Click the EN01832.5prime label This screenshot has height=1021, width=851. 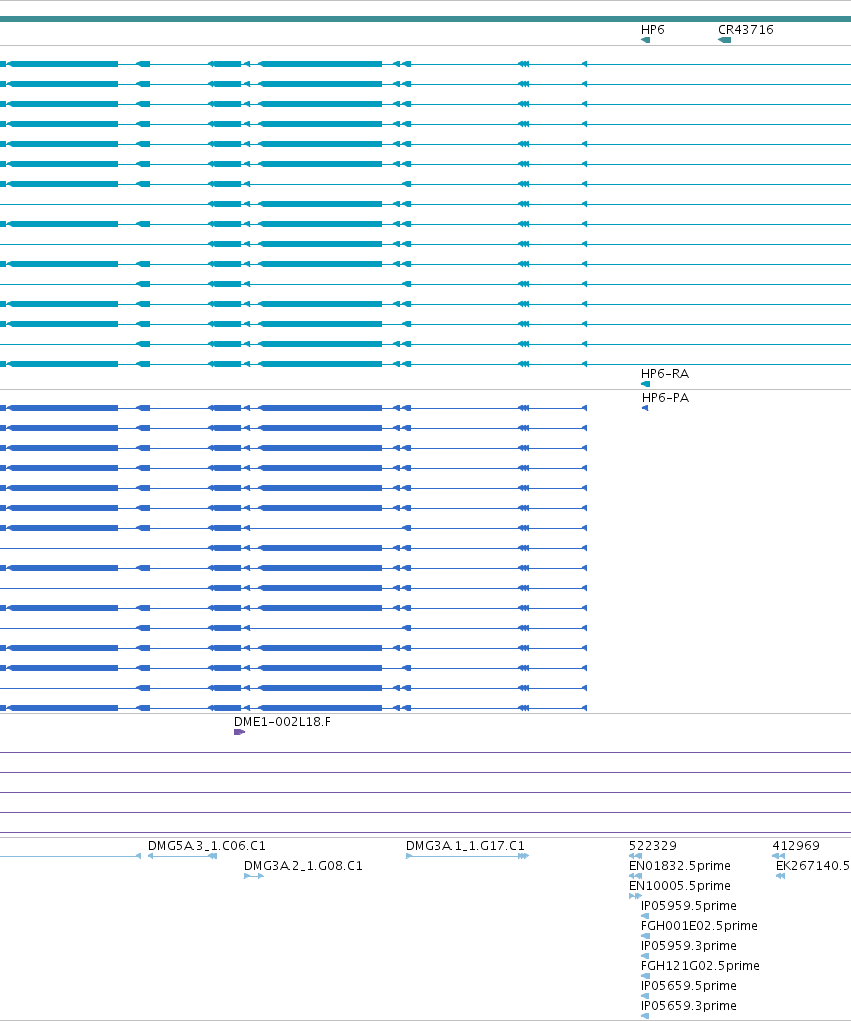click(x=679, y=866)
